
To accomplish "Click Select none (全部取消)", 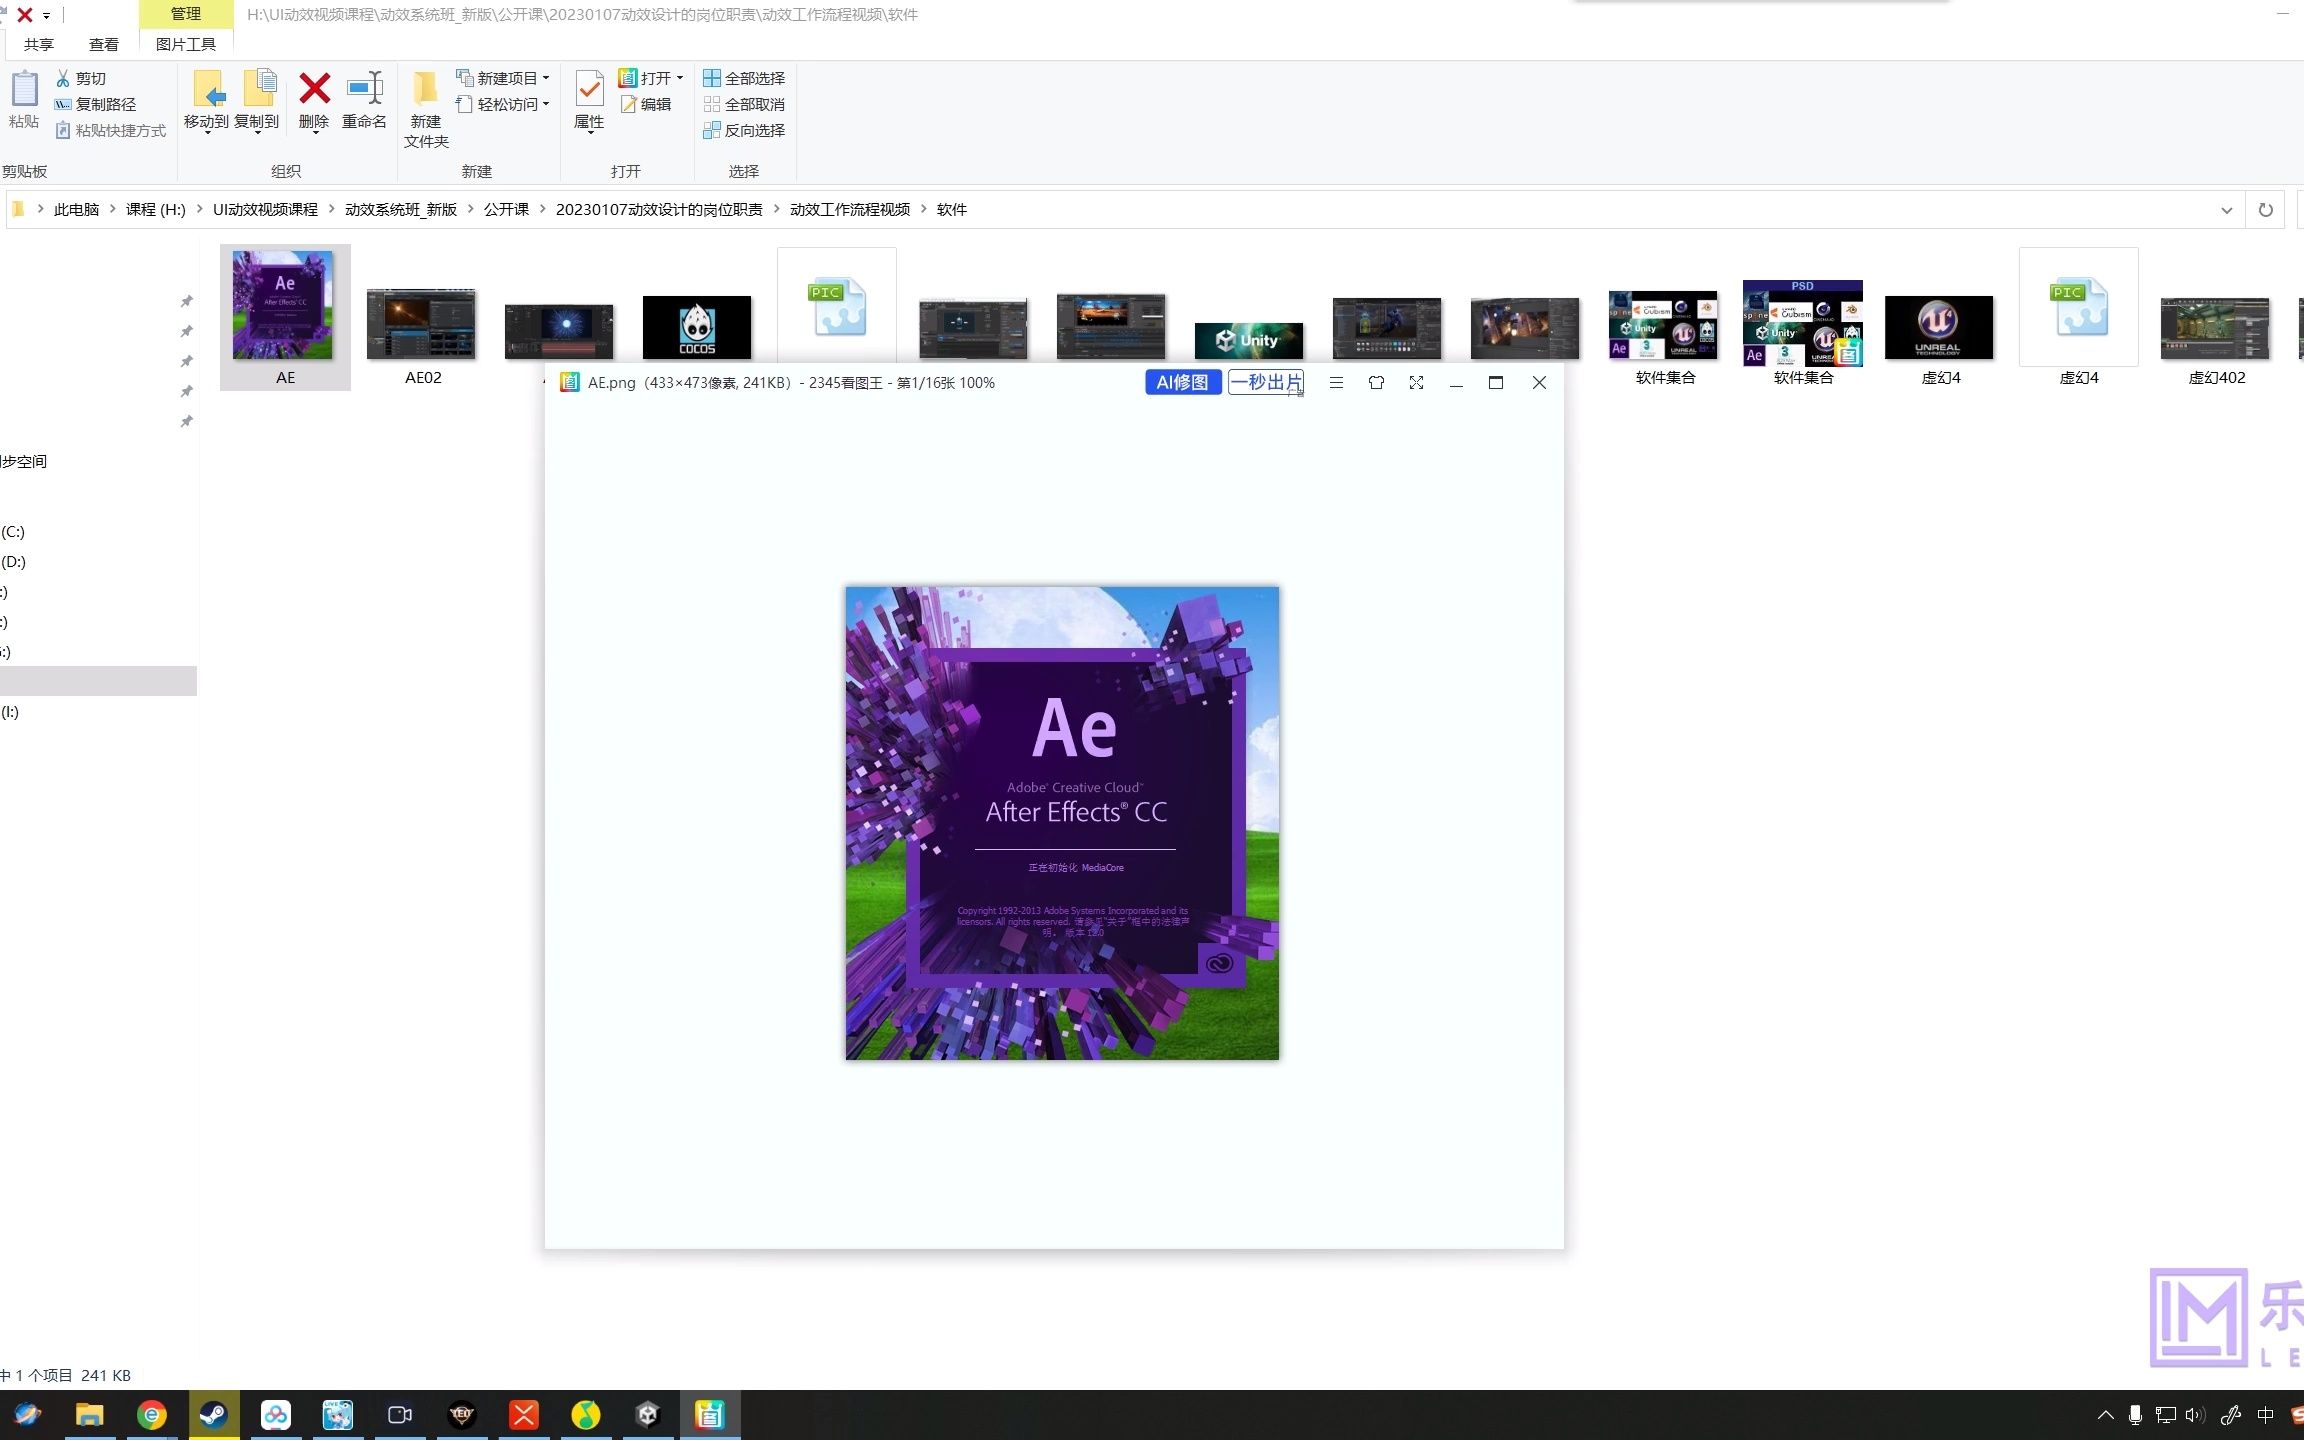I will (744, 104).
